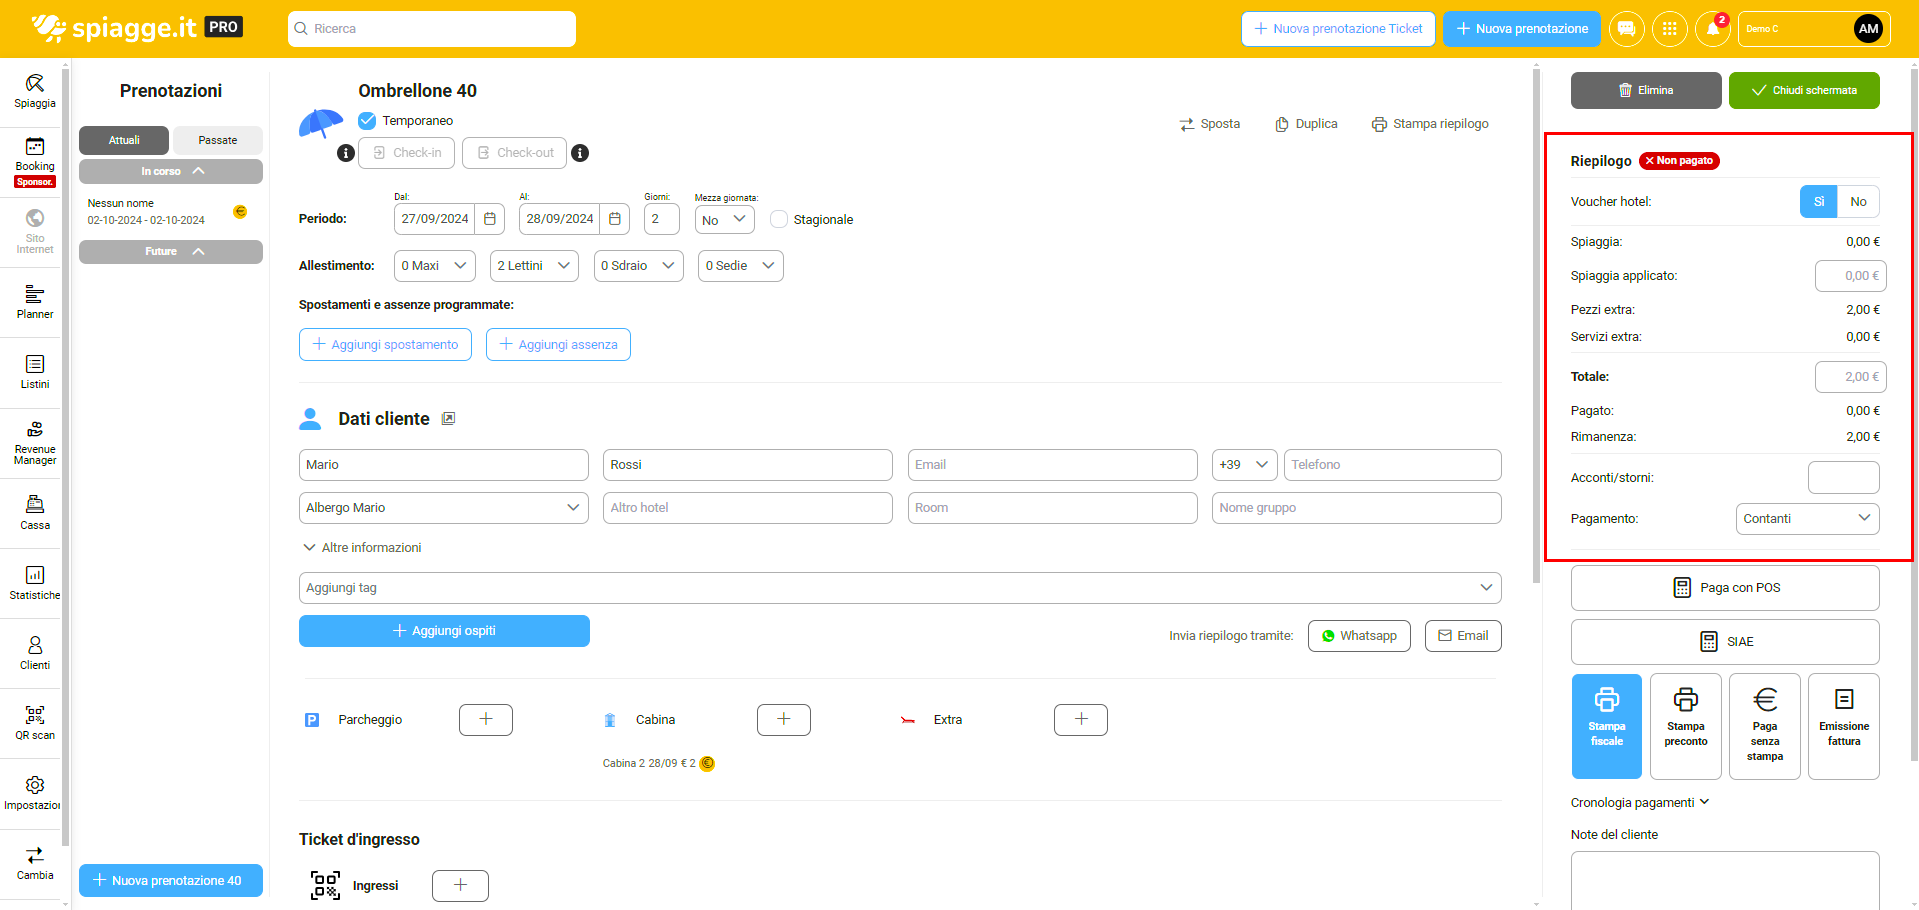Open the Planner sidebar icon
The width and height of the screenshot is (1919, 910).
[x=34, y=301]
